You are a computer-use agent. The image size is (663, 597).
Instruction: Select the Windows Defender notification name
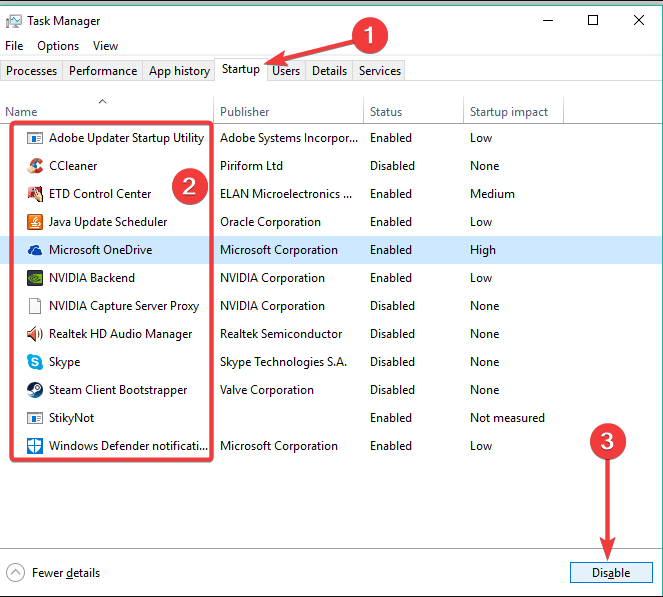(x=129, y=446)
